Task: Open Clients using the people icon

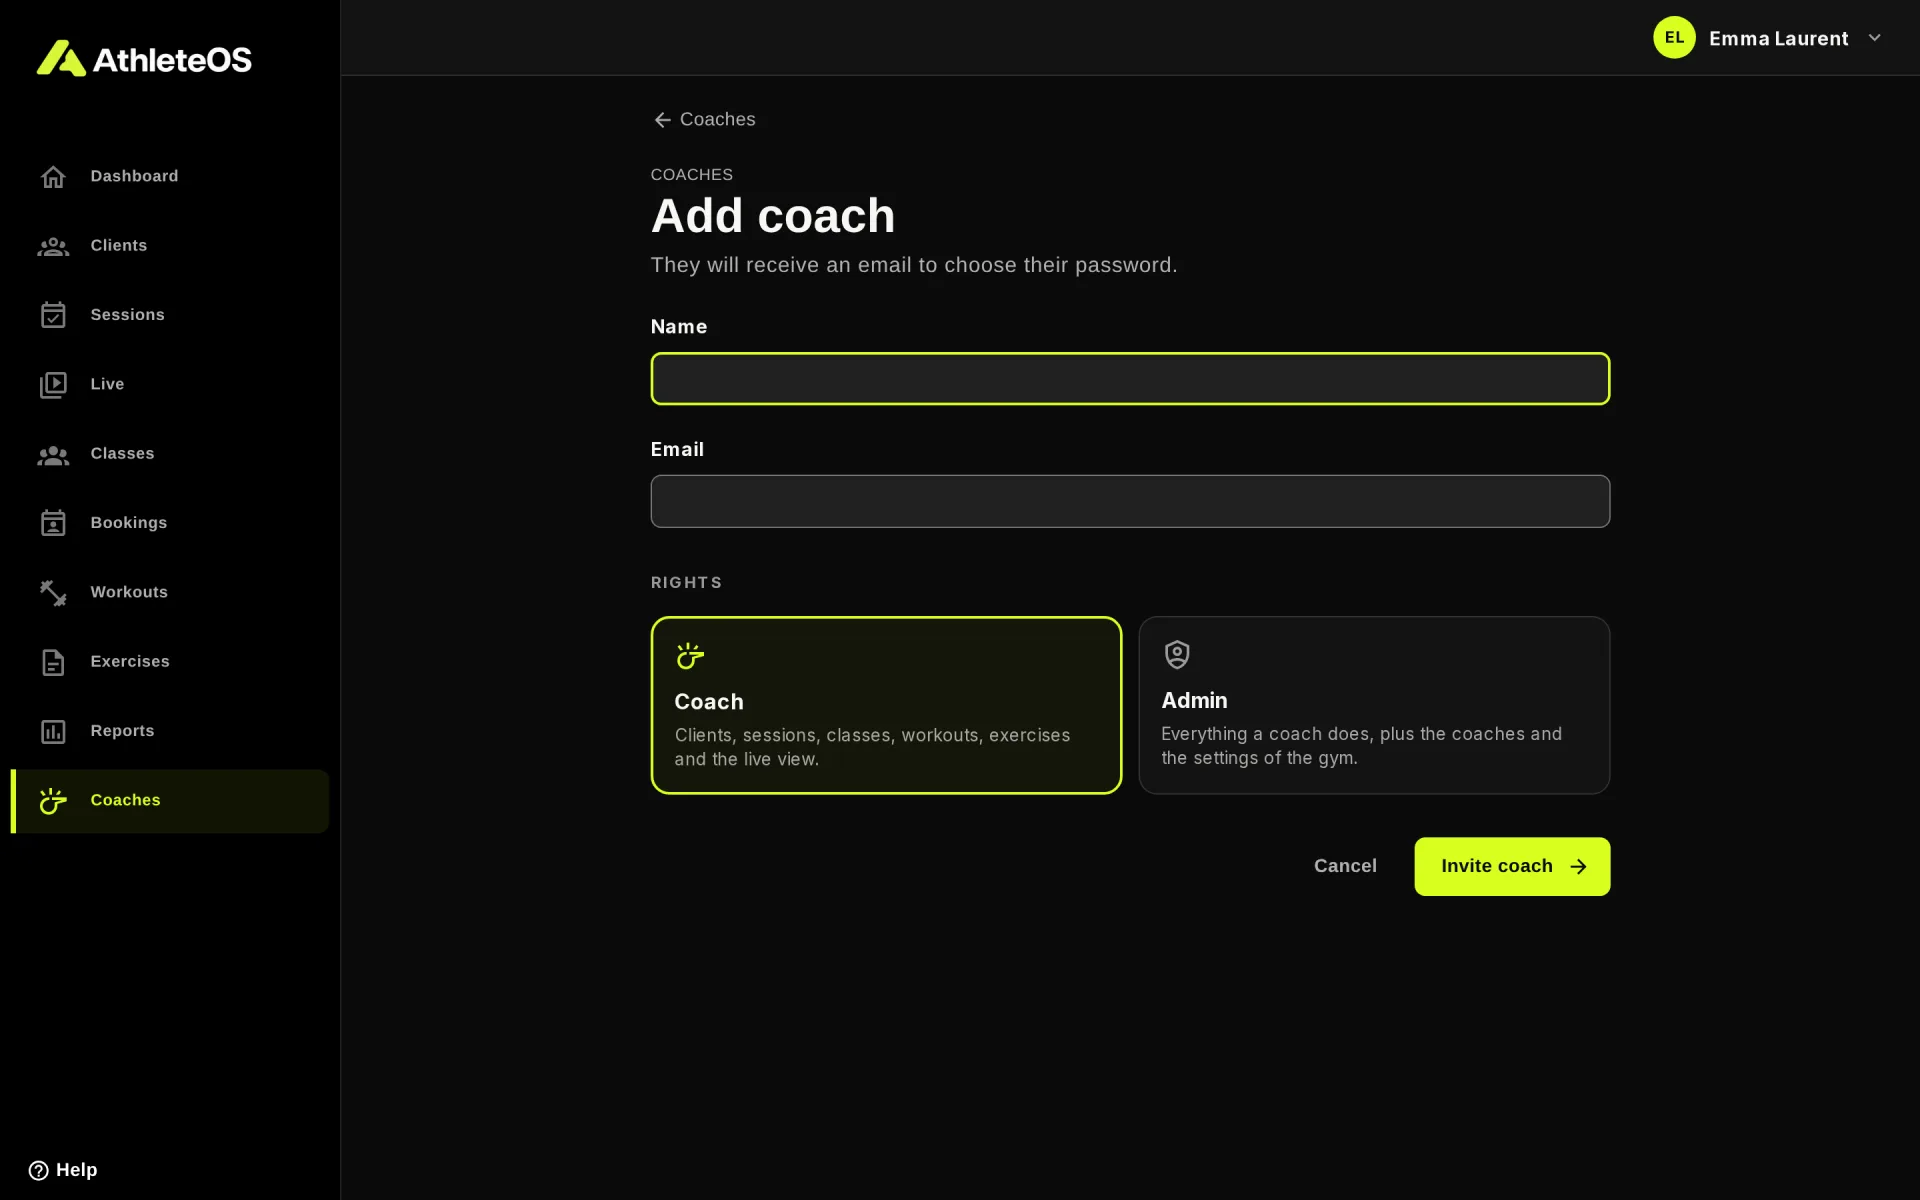Action: click(x=53, y=246)
